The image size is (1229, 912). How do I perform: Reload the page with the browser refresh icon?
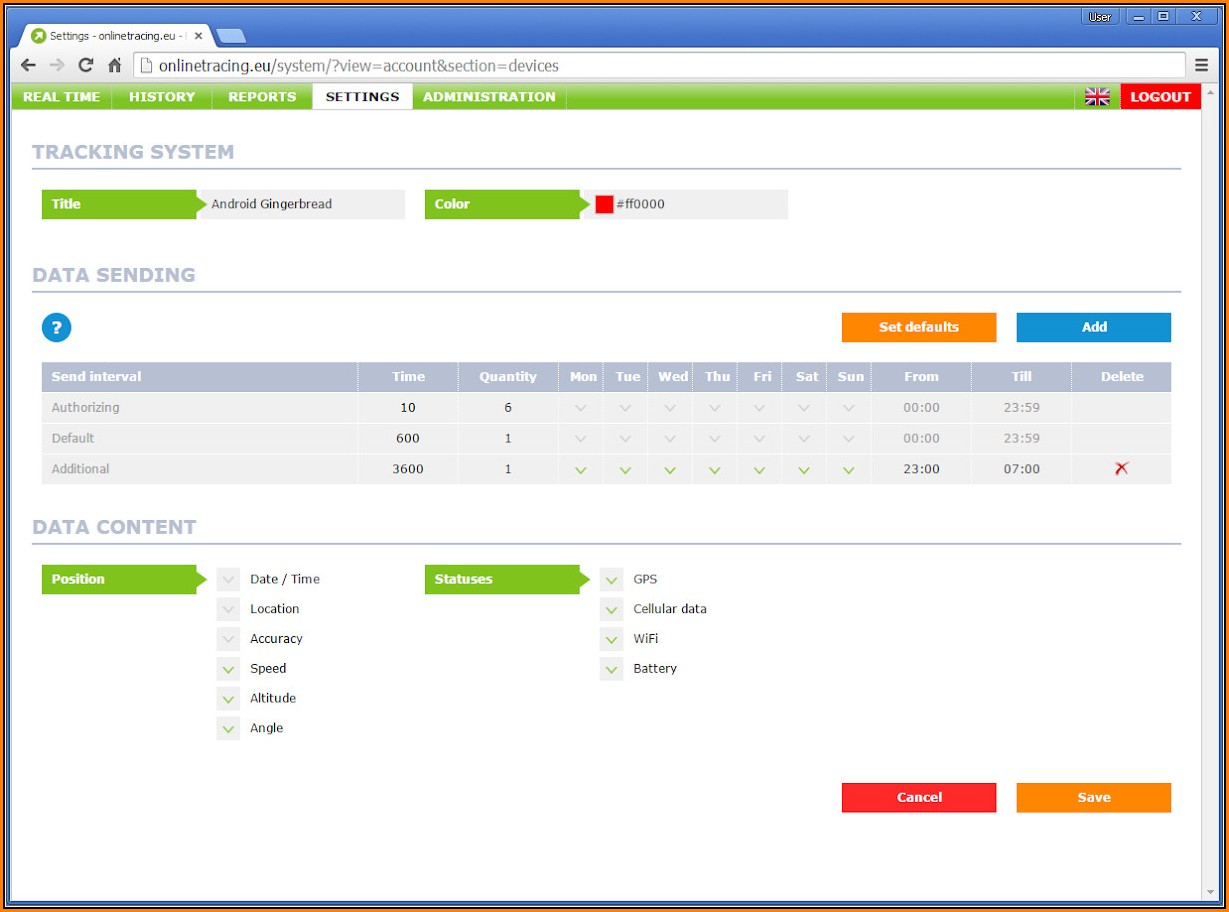[x=86, y=66]
